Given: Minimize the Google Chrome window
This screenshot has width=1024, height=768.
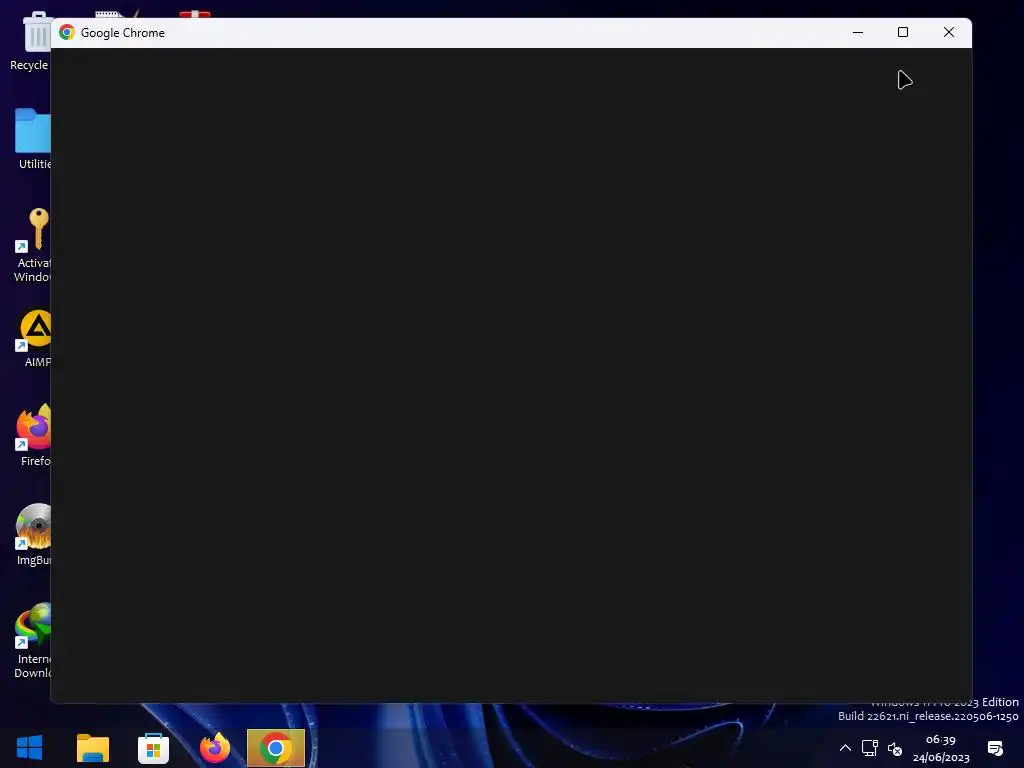Looking at the screenshot, I should point(858,32).
